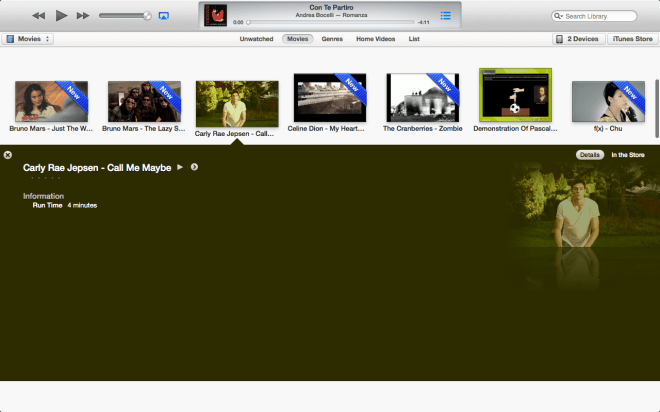The image size is (660, 412).
Task: Click the Search Library field
Action: pos(594,16)
